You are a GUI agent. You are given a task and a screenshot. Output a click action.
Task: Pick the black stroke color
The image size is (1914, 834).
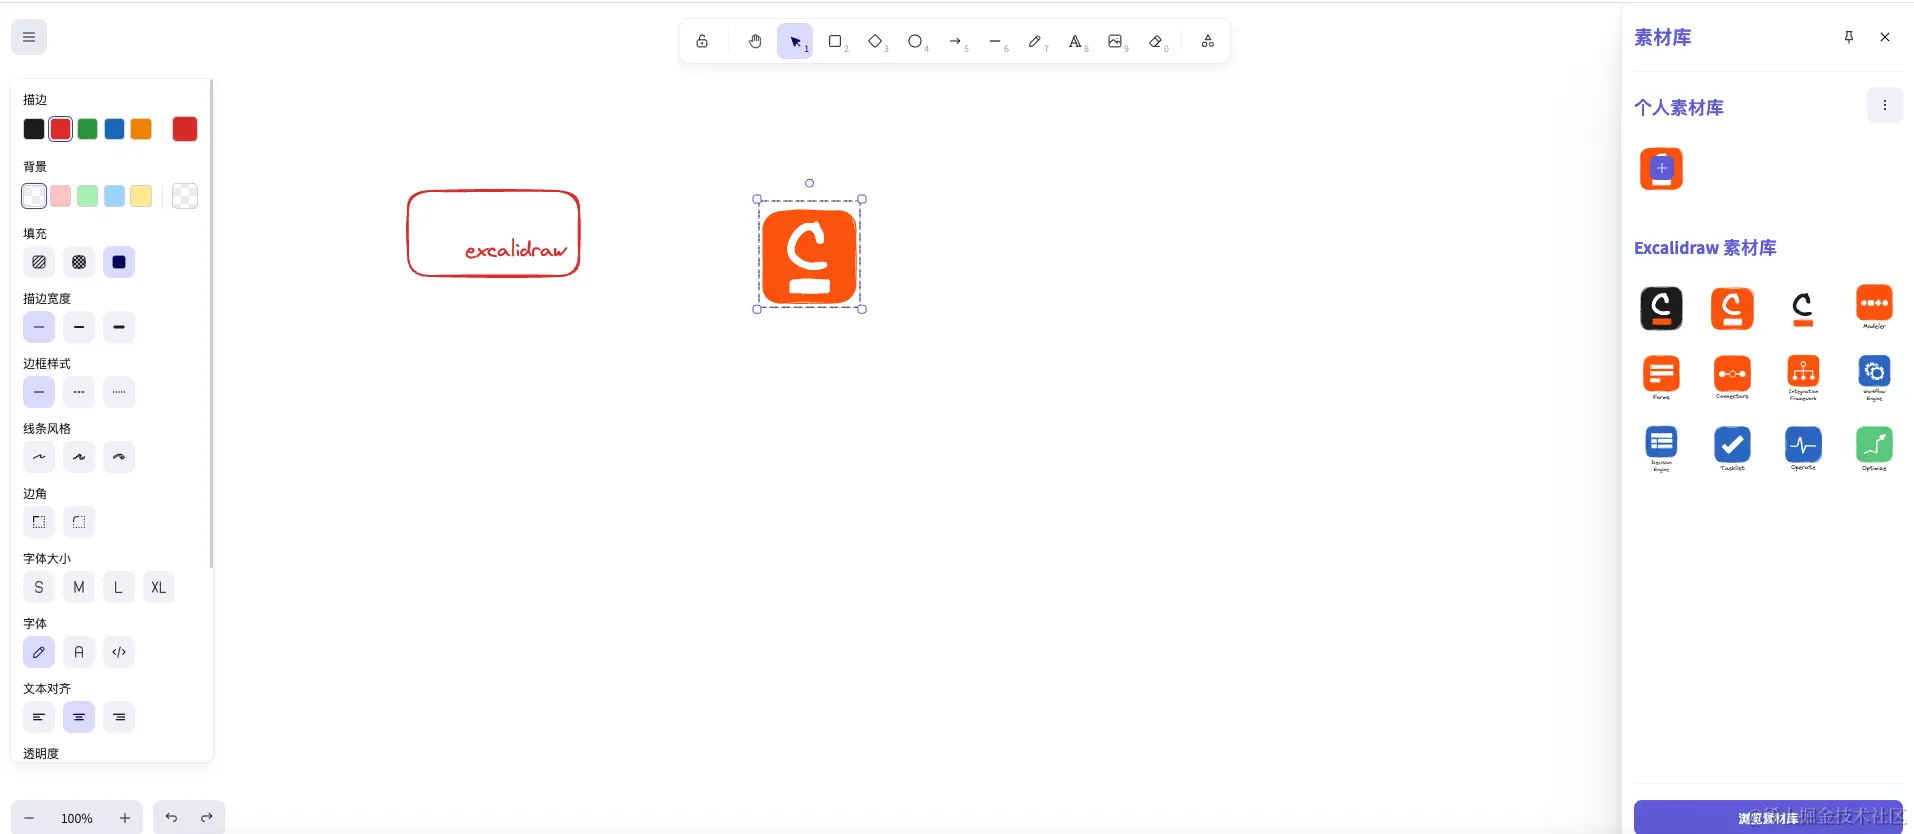[34, 129]
